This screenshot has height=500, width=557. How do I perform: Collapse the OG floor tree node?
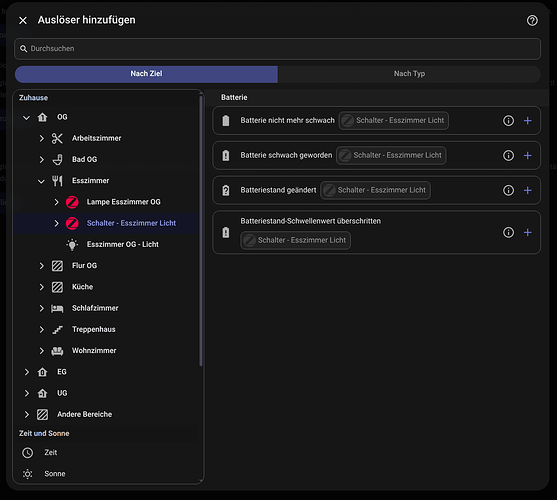pyautogui.click(x=26, y=117)
